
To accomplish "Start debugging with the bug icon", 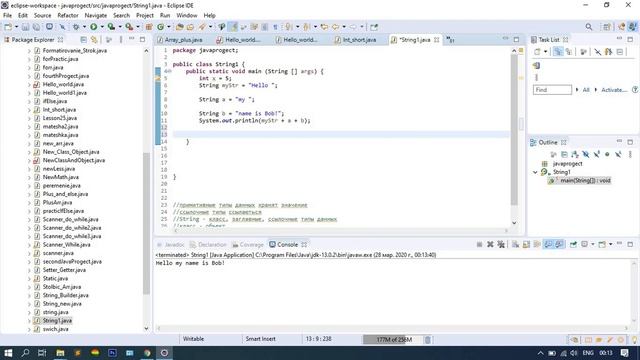I will (76, 27).
